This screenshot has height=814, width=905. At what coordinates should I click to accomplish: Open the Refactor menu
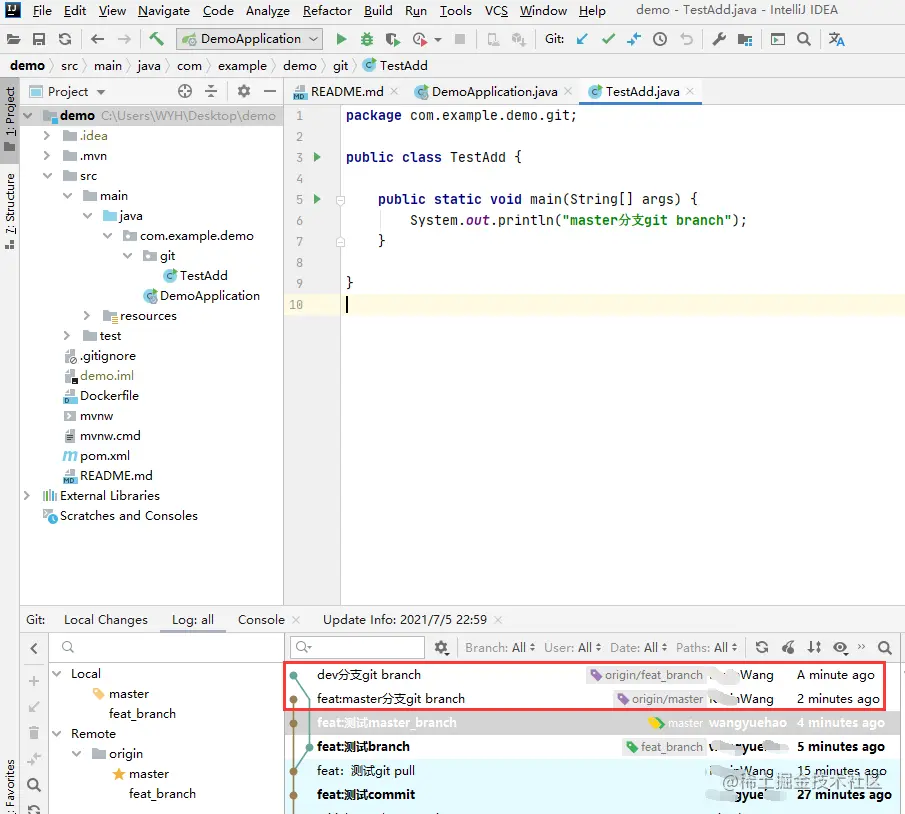(x=327, y=11)
